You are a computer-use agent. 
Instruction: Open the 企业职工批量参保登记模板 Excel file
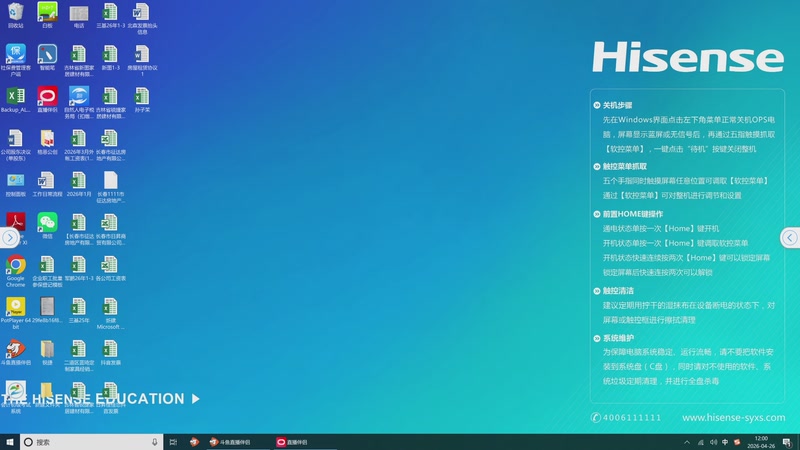[x=47, y=271]
